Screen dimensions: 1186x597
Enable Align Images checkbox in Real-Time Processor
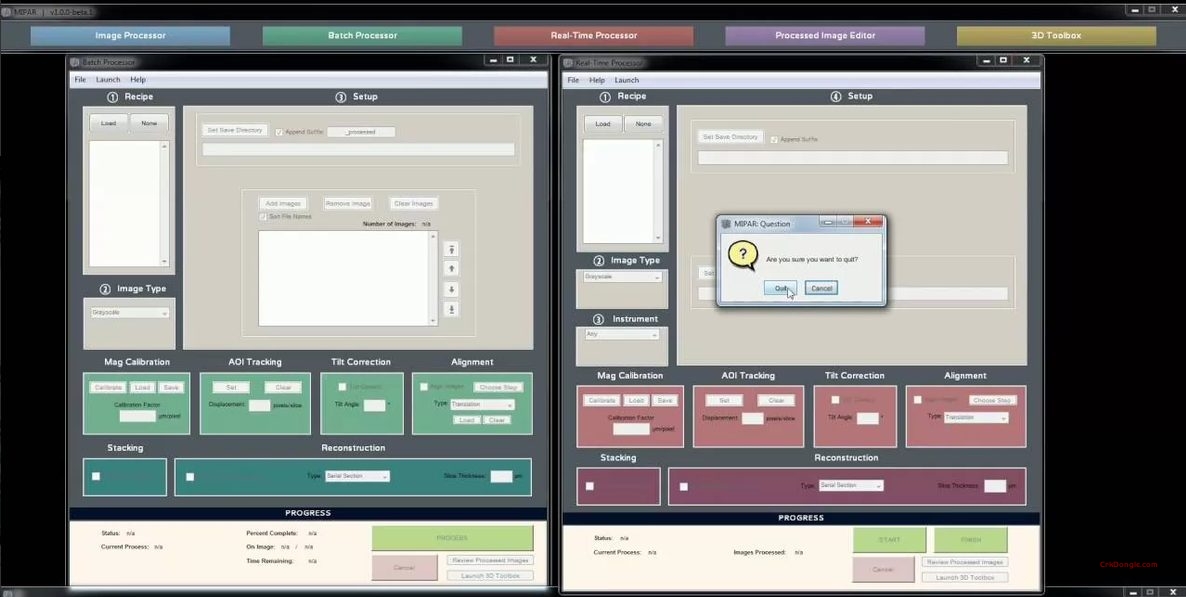click(917, 400)
